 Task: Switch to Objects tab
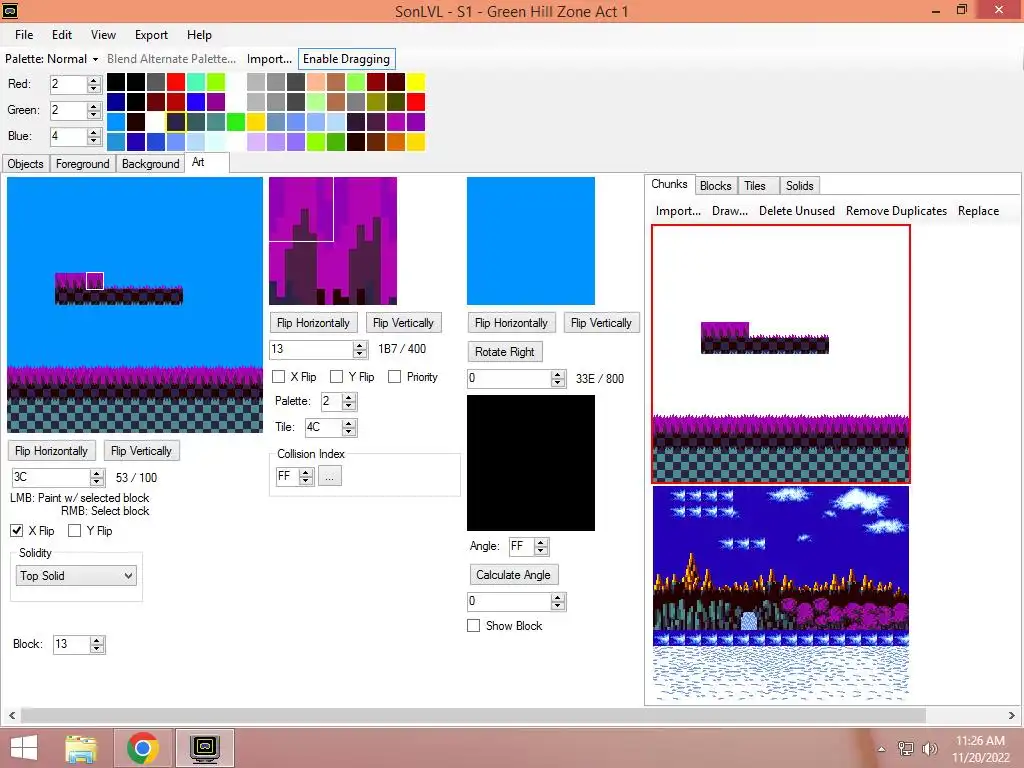(x=25, y=164)
